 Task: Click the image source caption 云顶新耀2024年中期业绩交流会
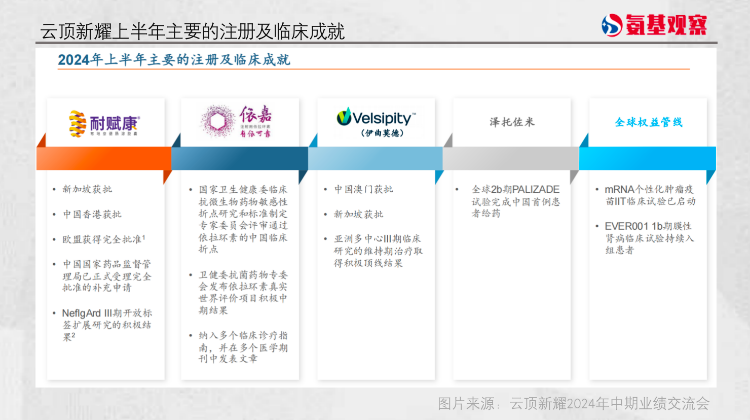click(609, 403)
